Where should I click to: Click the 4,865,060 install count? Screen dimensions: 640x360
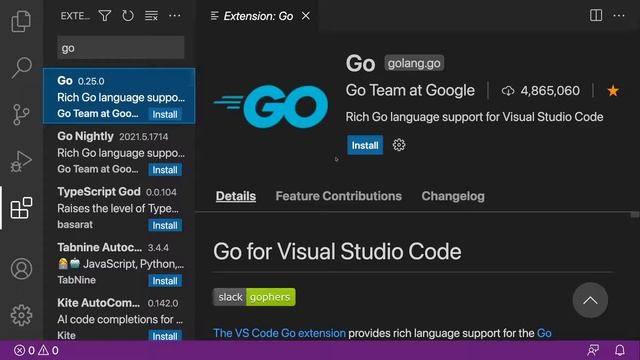540,91
